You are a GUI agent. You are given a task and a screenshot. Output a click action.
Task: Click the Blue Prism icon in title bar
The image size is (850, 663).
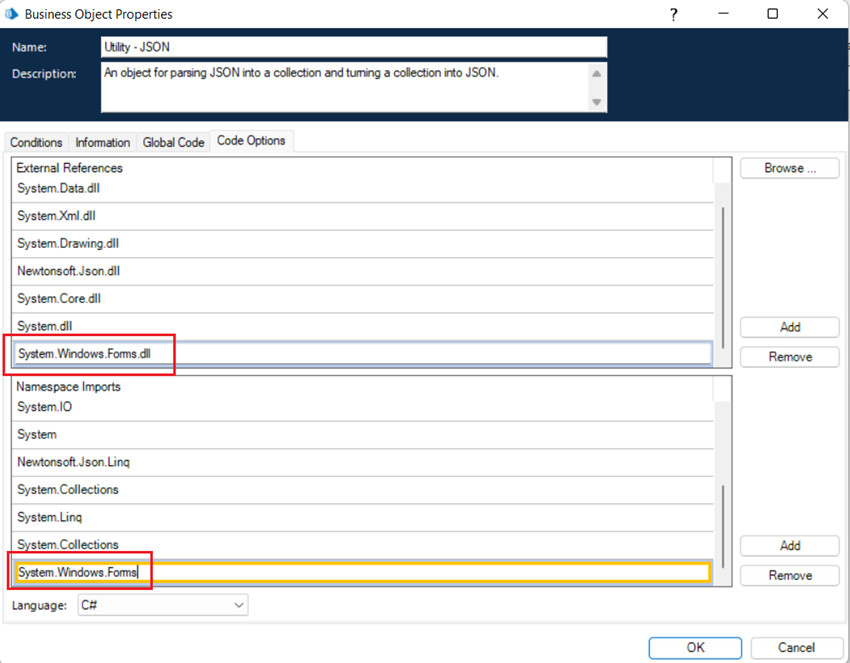pos(11,14)
